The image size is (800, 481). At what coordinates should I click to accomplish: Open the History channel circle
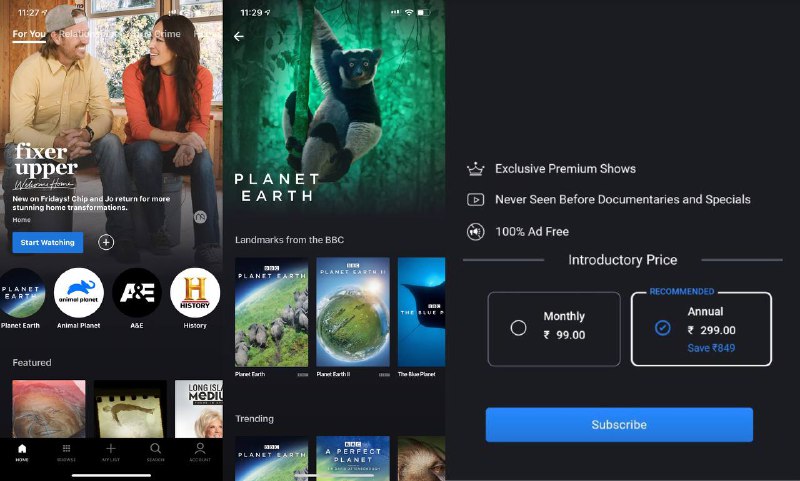(195, 293)
